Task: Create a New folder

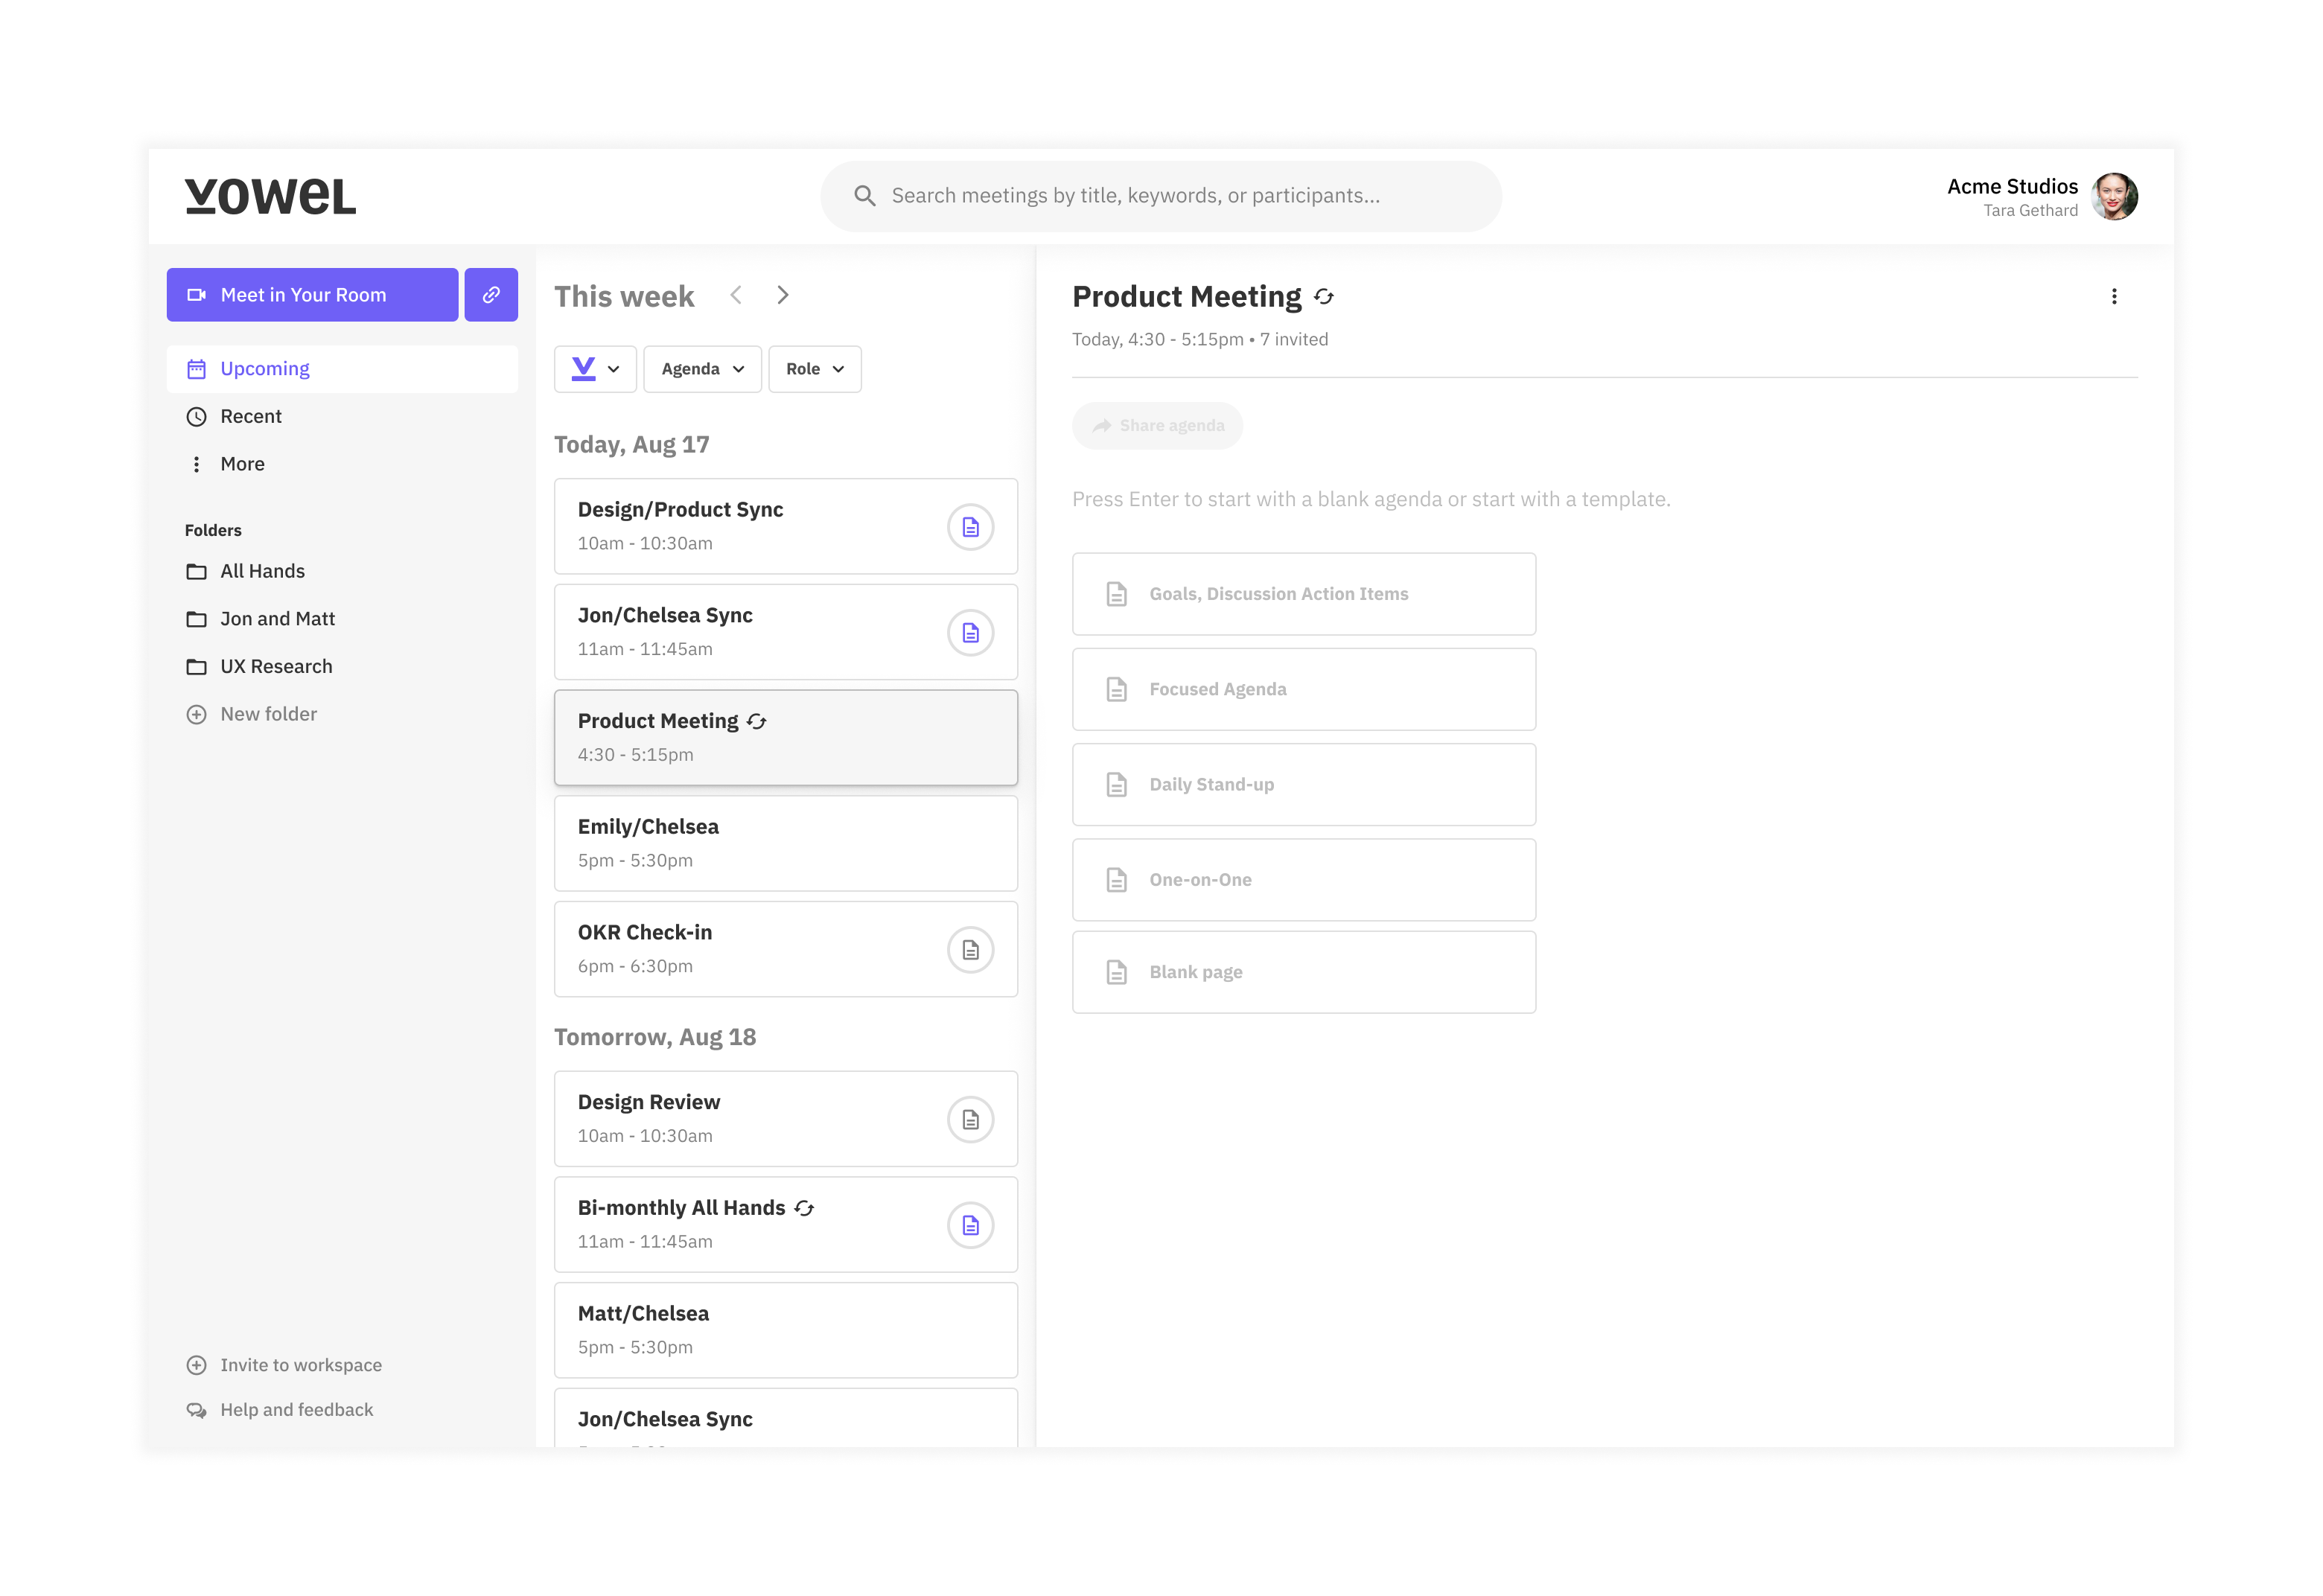Action: coord(342,714)
